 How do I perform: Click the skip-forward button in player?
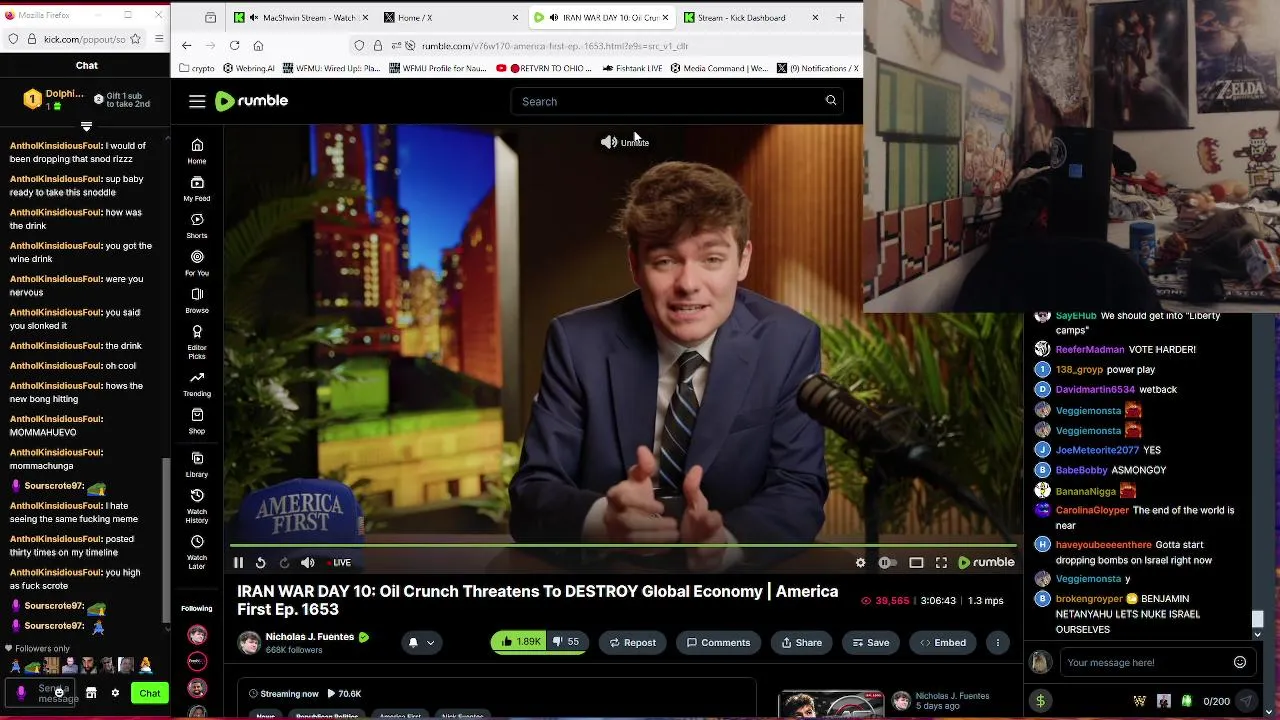[284, 563]
